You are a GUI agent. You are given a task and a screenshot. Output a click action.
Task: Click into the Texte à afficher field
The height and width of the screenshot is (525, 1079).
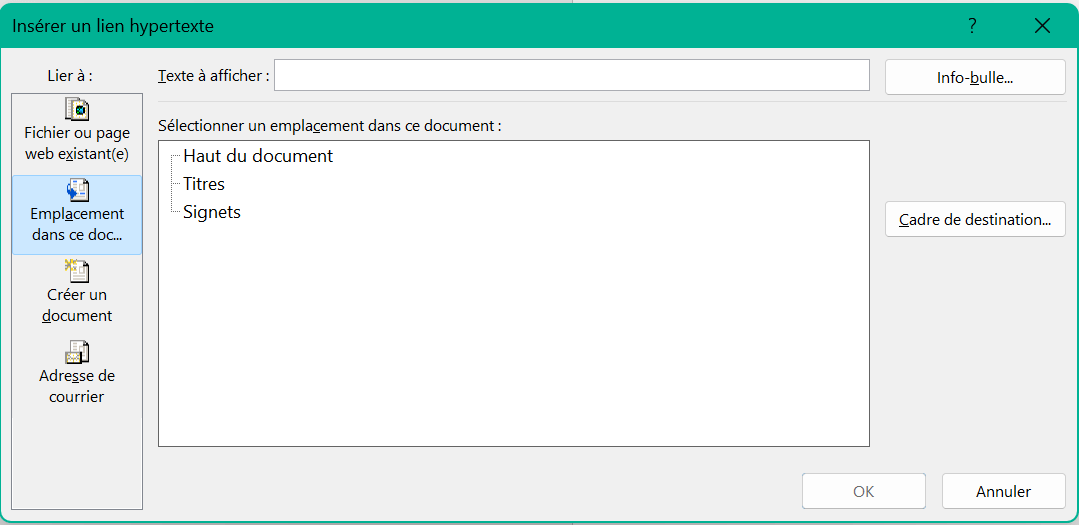572,75
